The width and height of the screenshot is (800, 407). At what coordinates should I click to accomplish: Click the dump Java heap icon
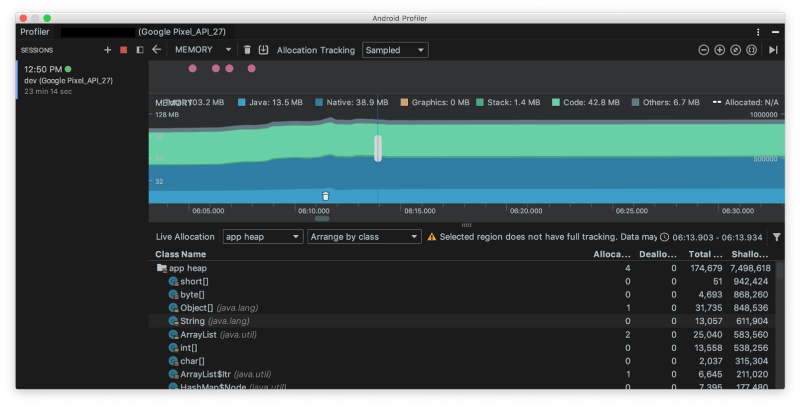coord(263,50)
